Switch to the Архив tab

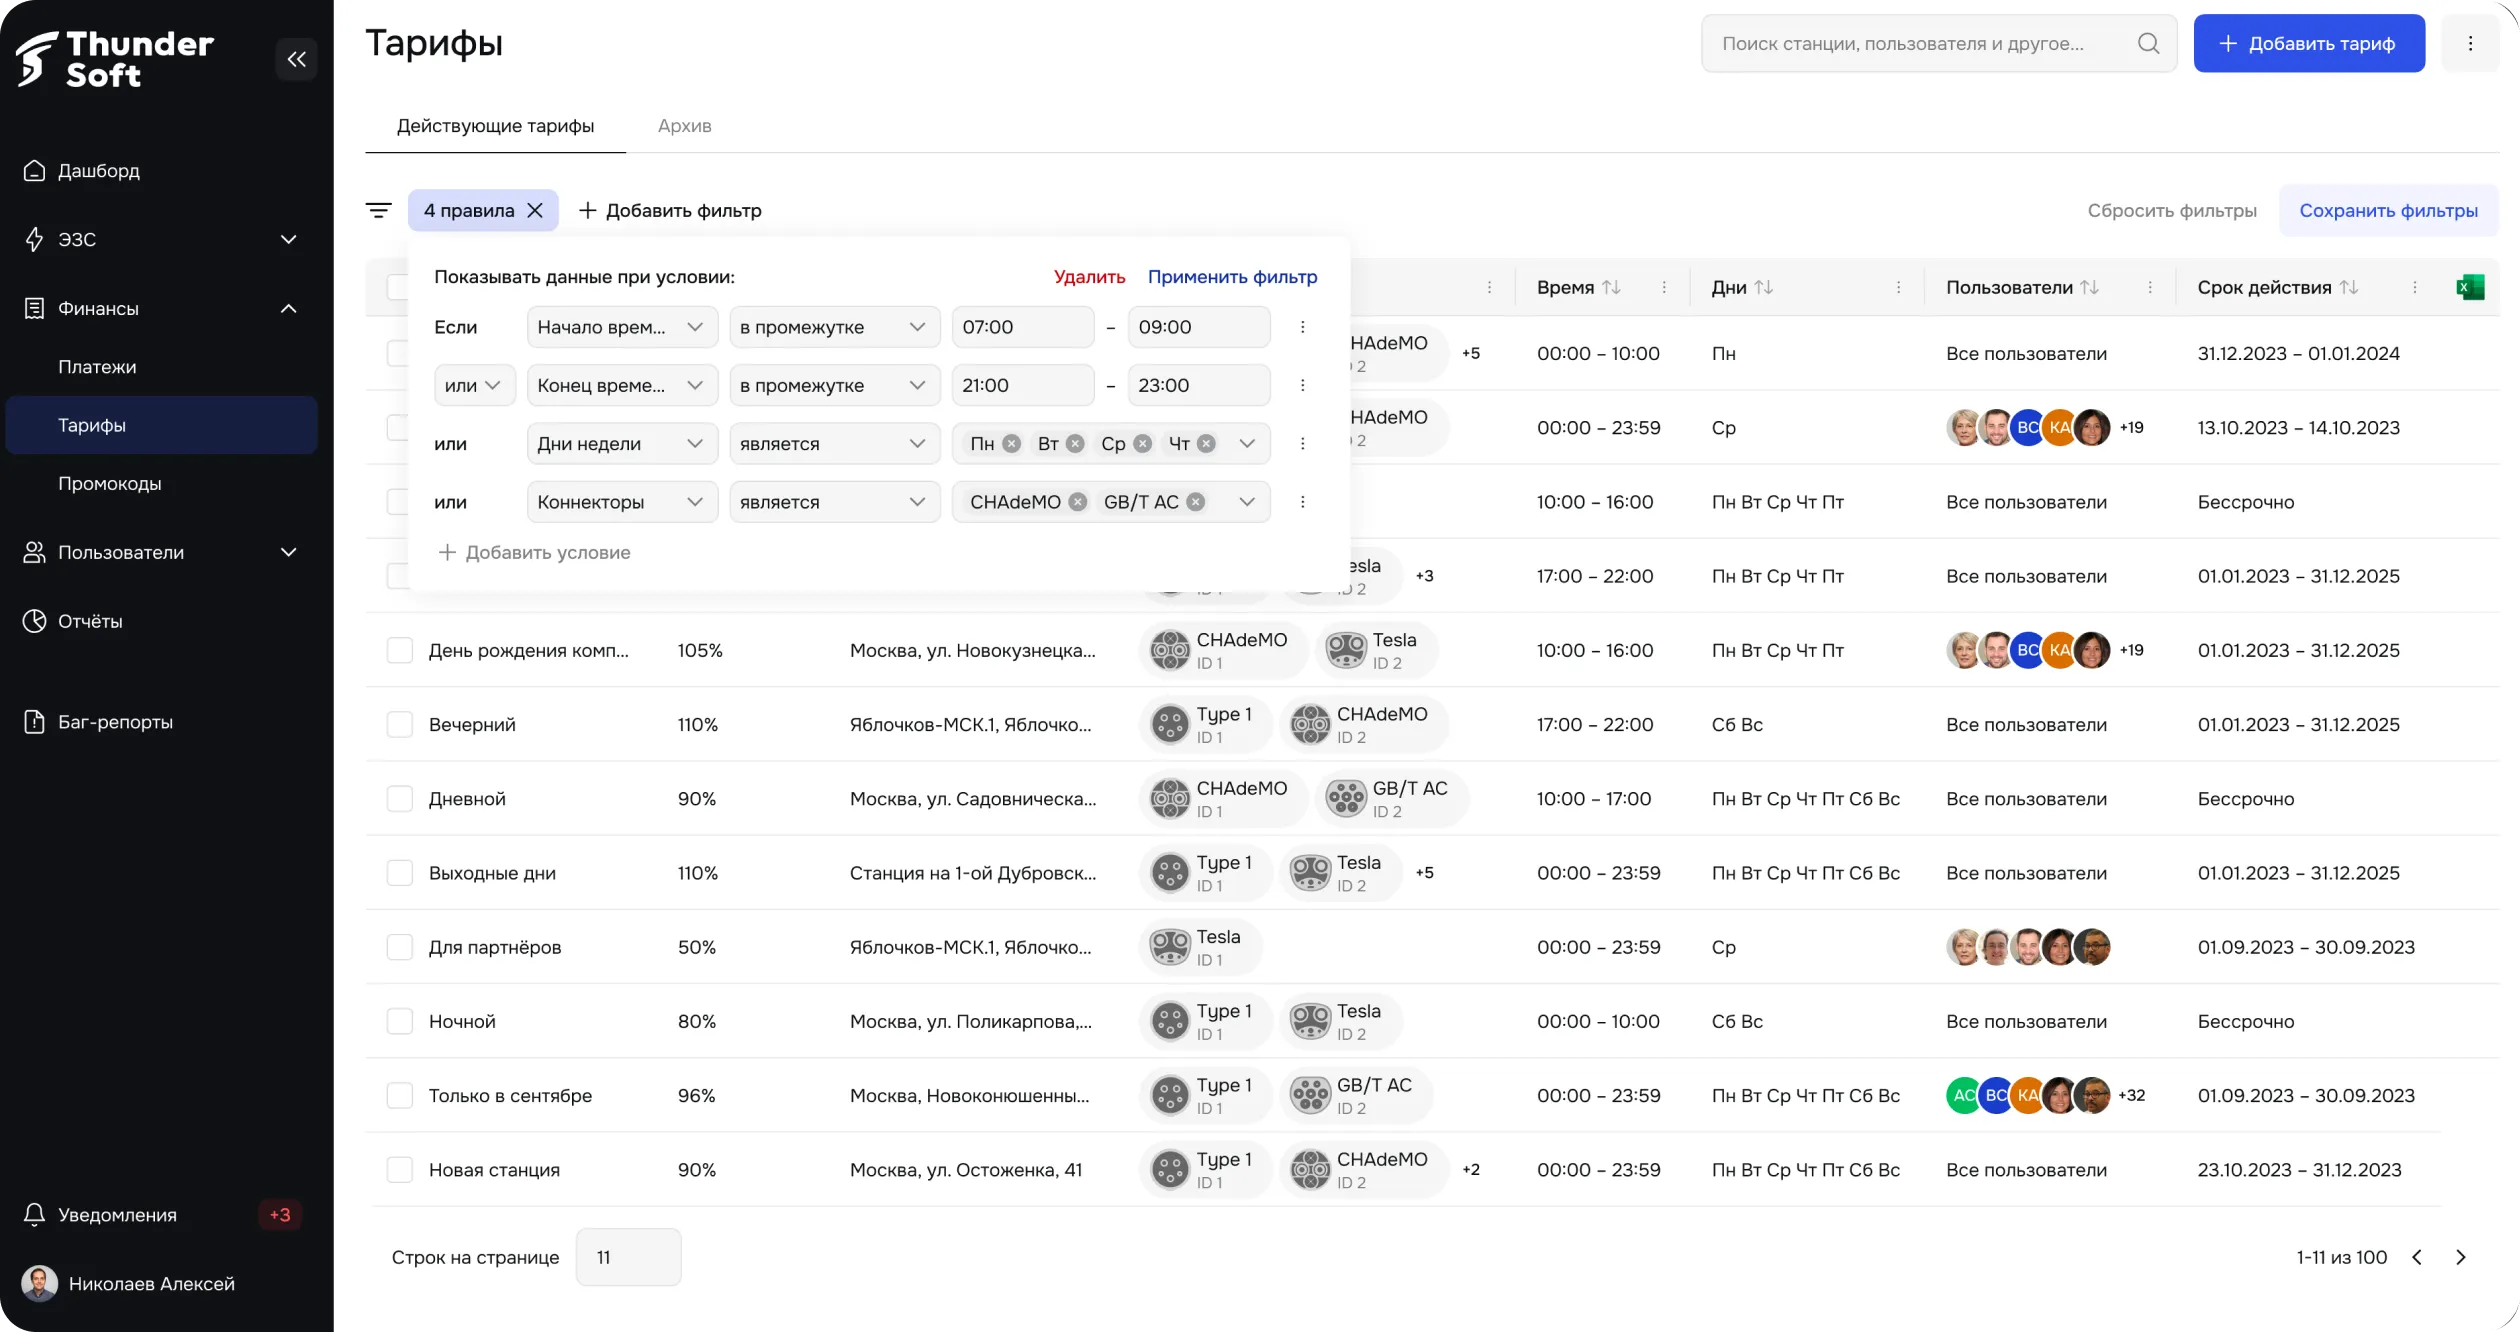(684, 126)
